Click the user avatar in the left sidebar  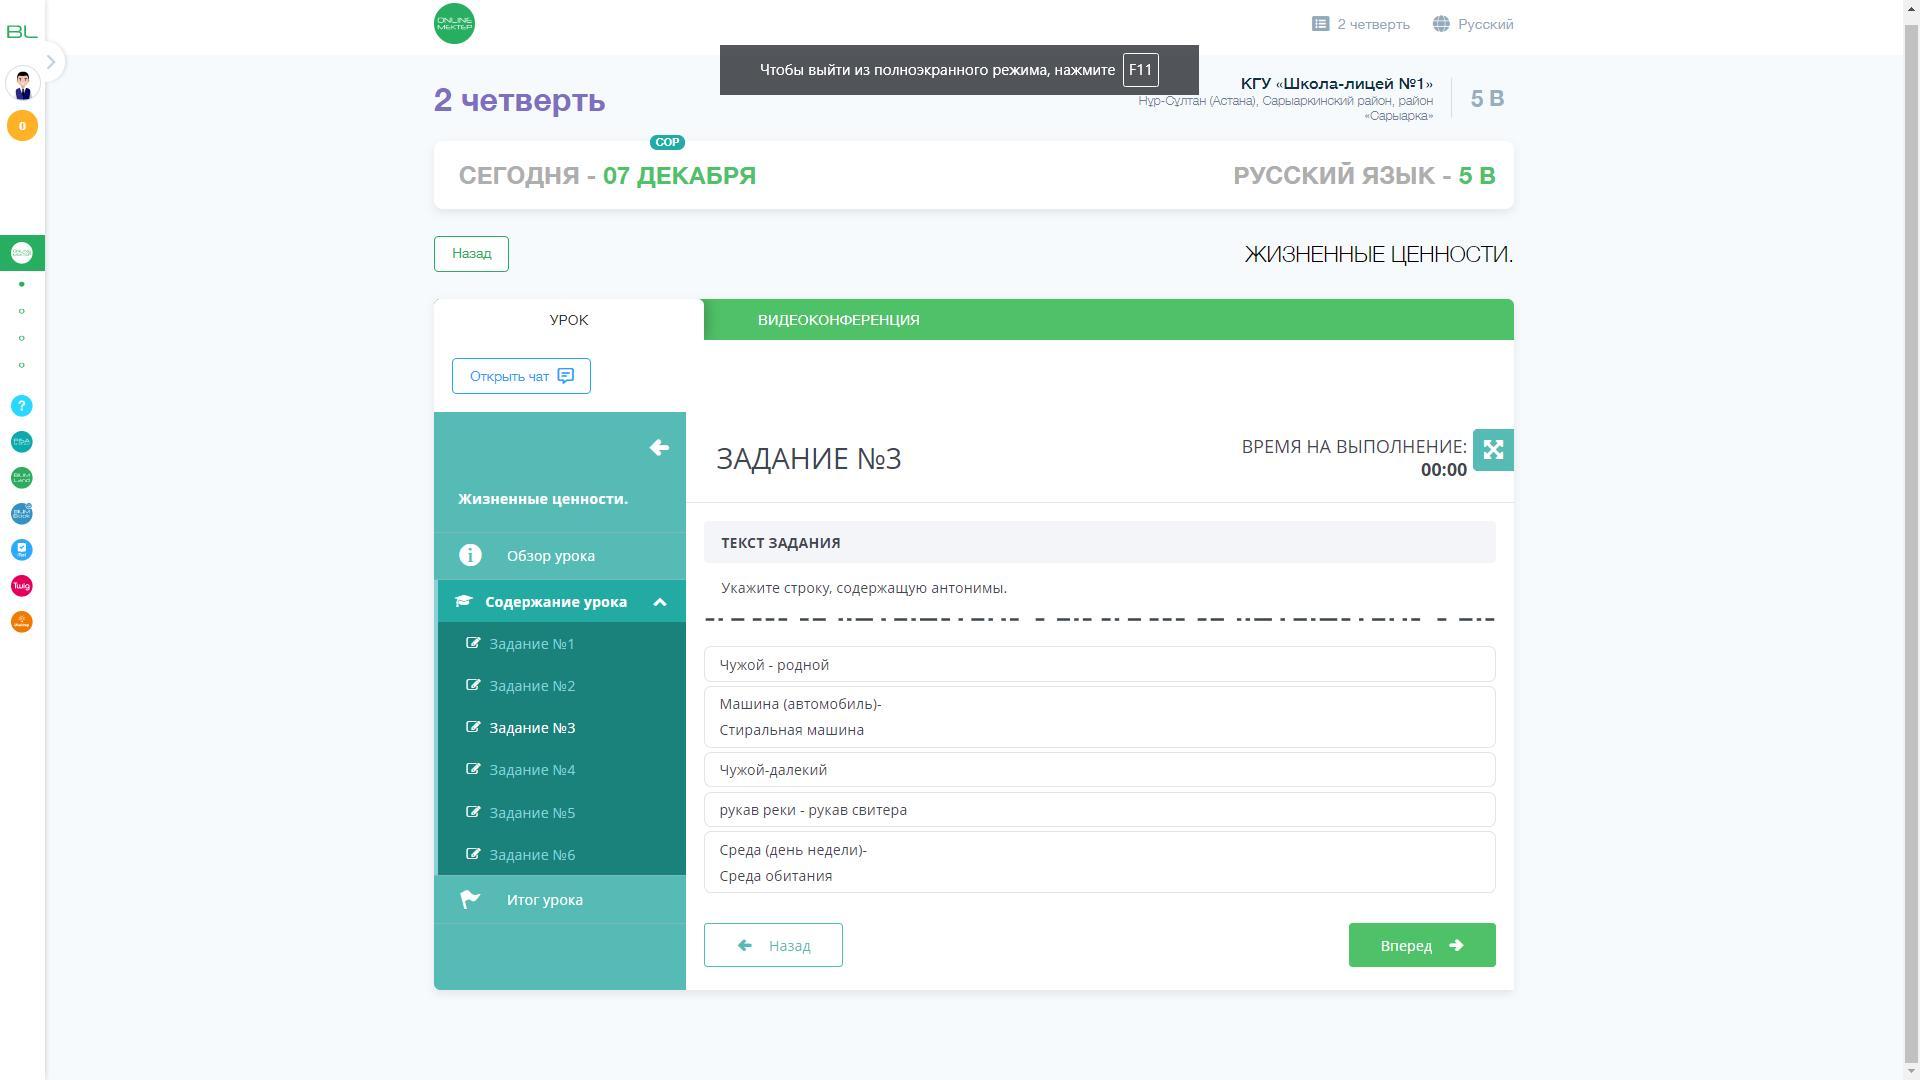22,84
